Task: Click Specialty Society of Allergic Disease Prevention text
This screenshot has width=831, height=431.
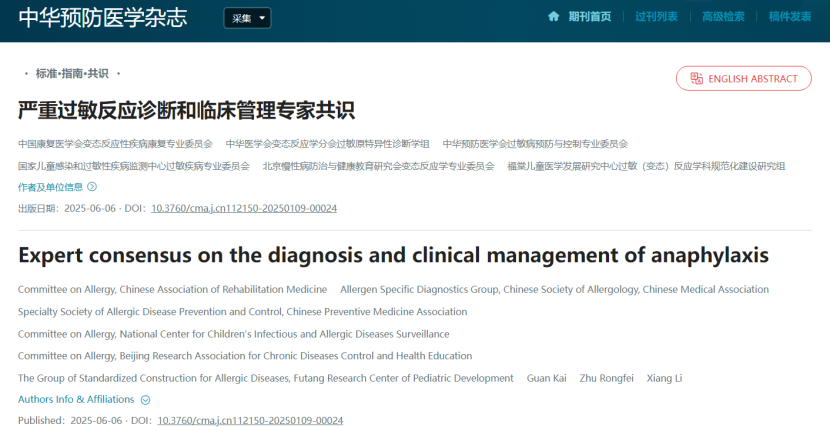Action: coord(242,312)
